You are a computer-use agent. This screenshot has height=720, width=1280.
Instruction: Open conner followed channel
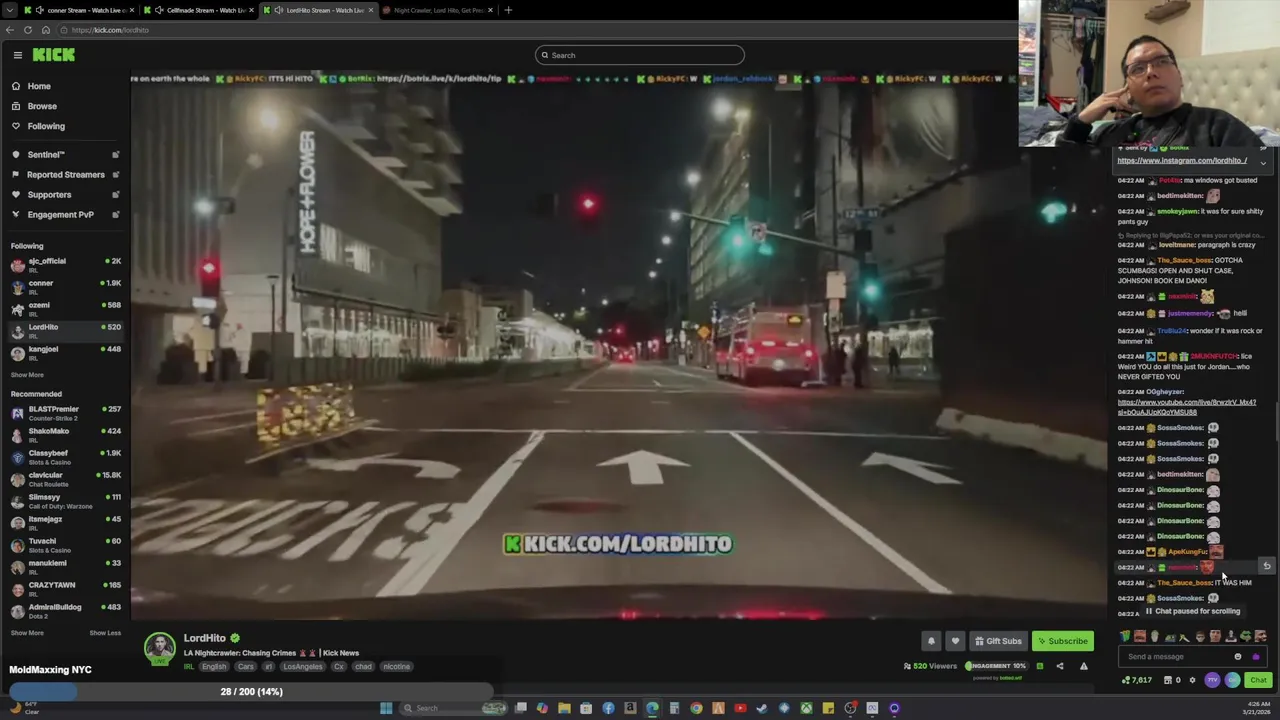(65, 286)
